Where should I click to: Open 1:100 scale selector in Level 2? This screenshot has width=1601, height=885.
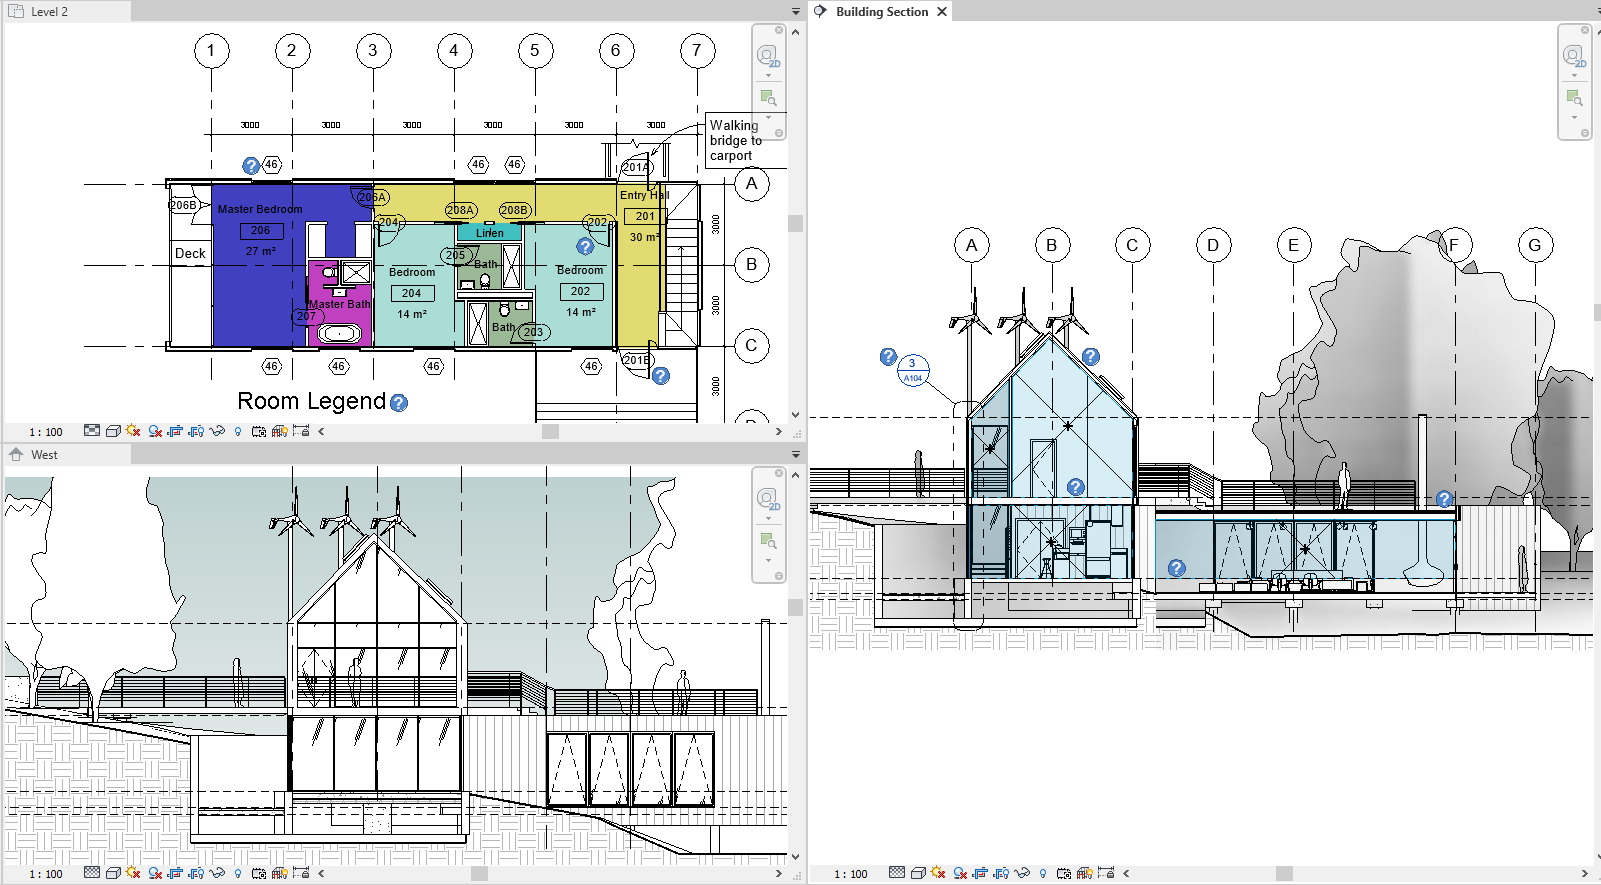tap(46, 432)
